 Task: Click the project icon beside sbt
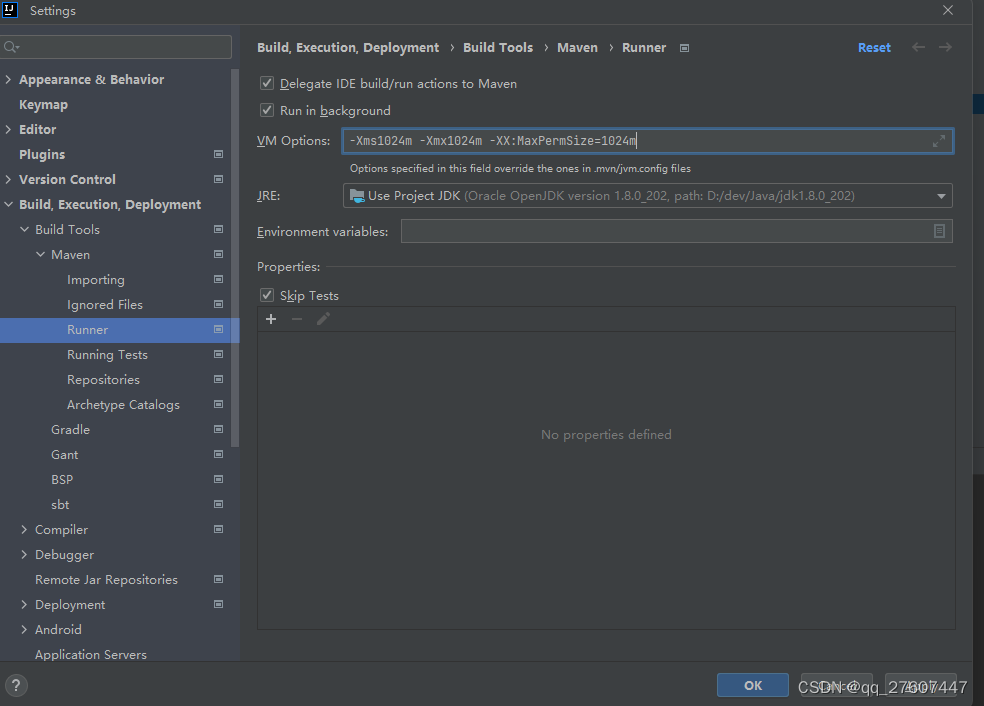[x=218, y=505]
